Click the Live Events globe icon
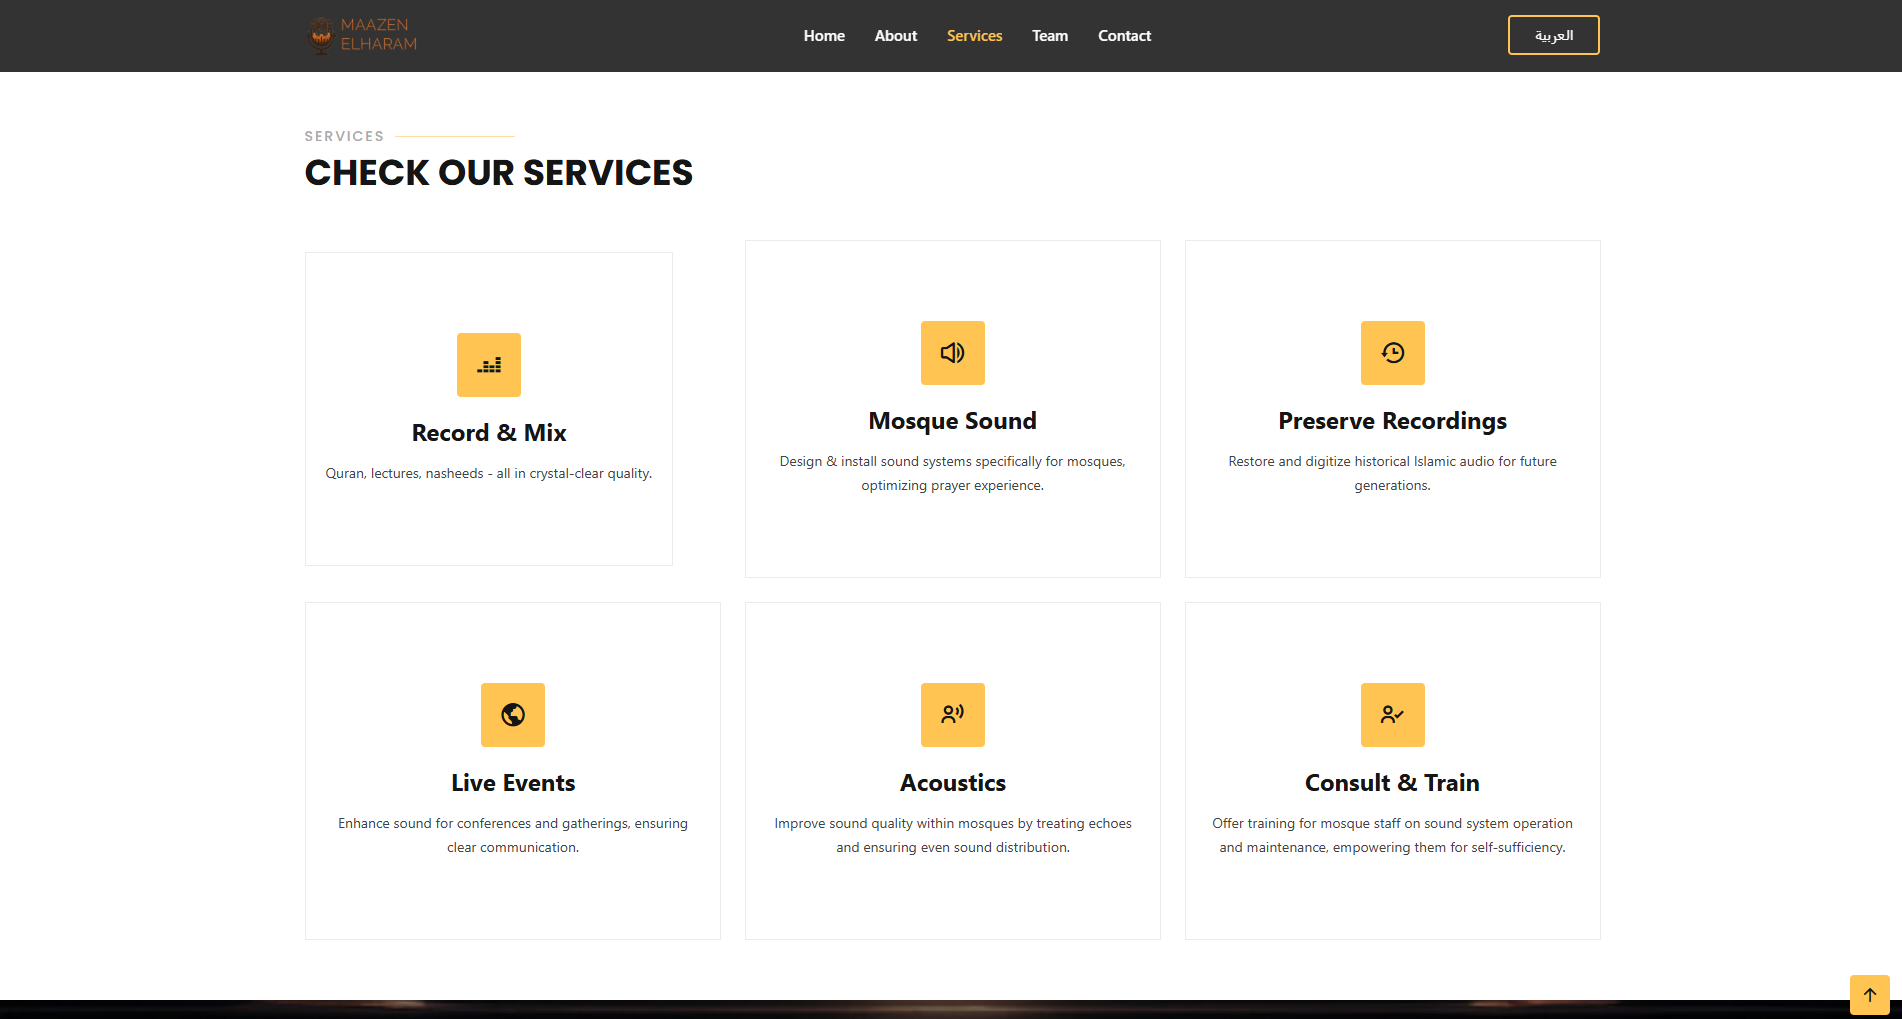The image size is (1902, 1019). point(512,715)
